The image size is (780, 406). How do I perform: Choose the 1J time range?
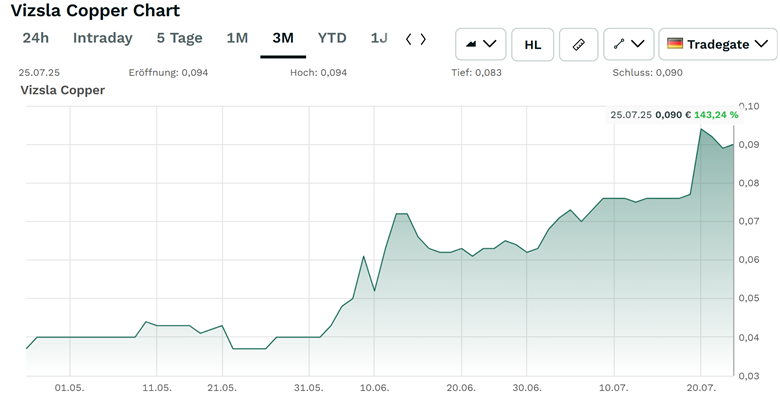(379, 38)
